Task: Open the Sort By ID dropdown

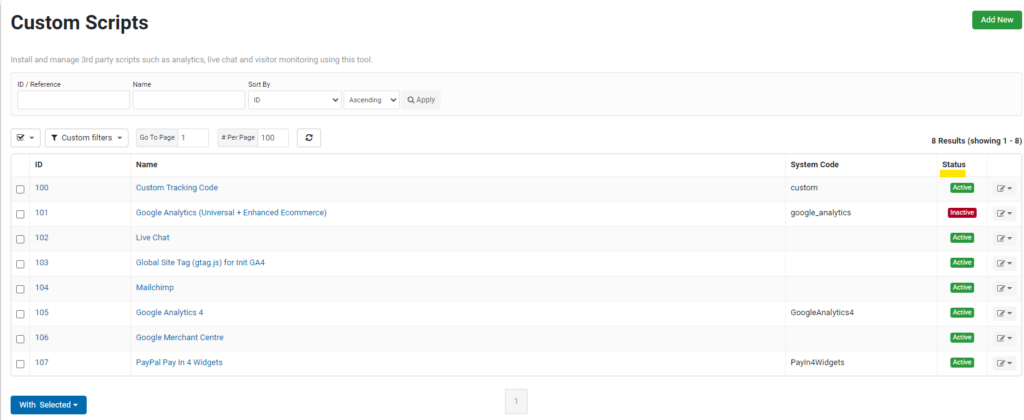Action: 295,100
